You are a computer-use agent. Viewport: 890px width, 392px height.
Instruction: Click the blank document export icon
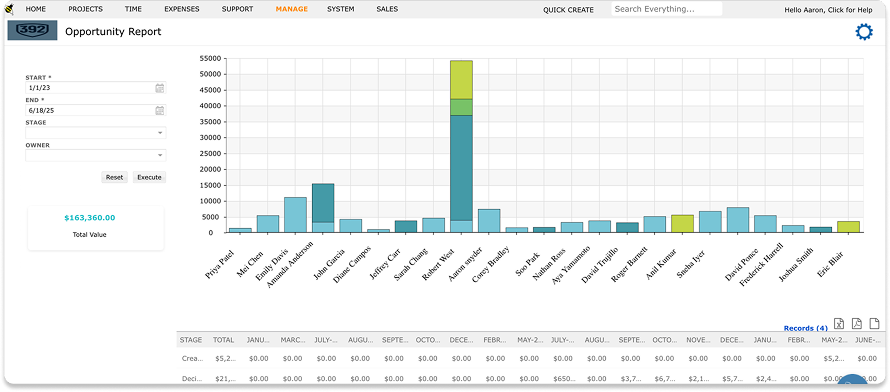click(874, 323)
